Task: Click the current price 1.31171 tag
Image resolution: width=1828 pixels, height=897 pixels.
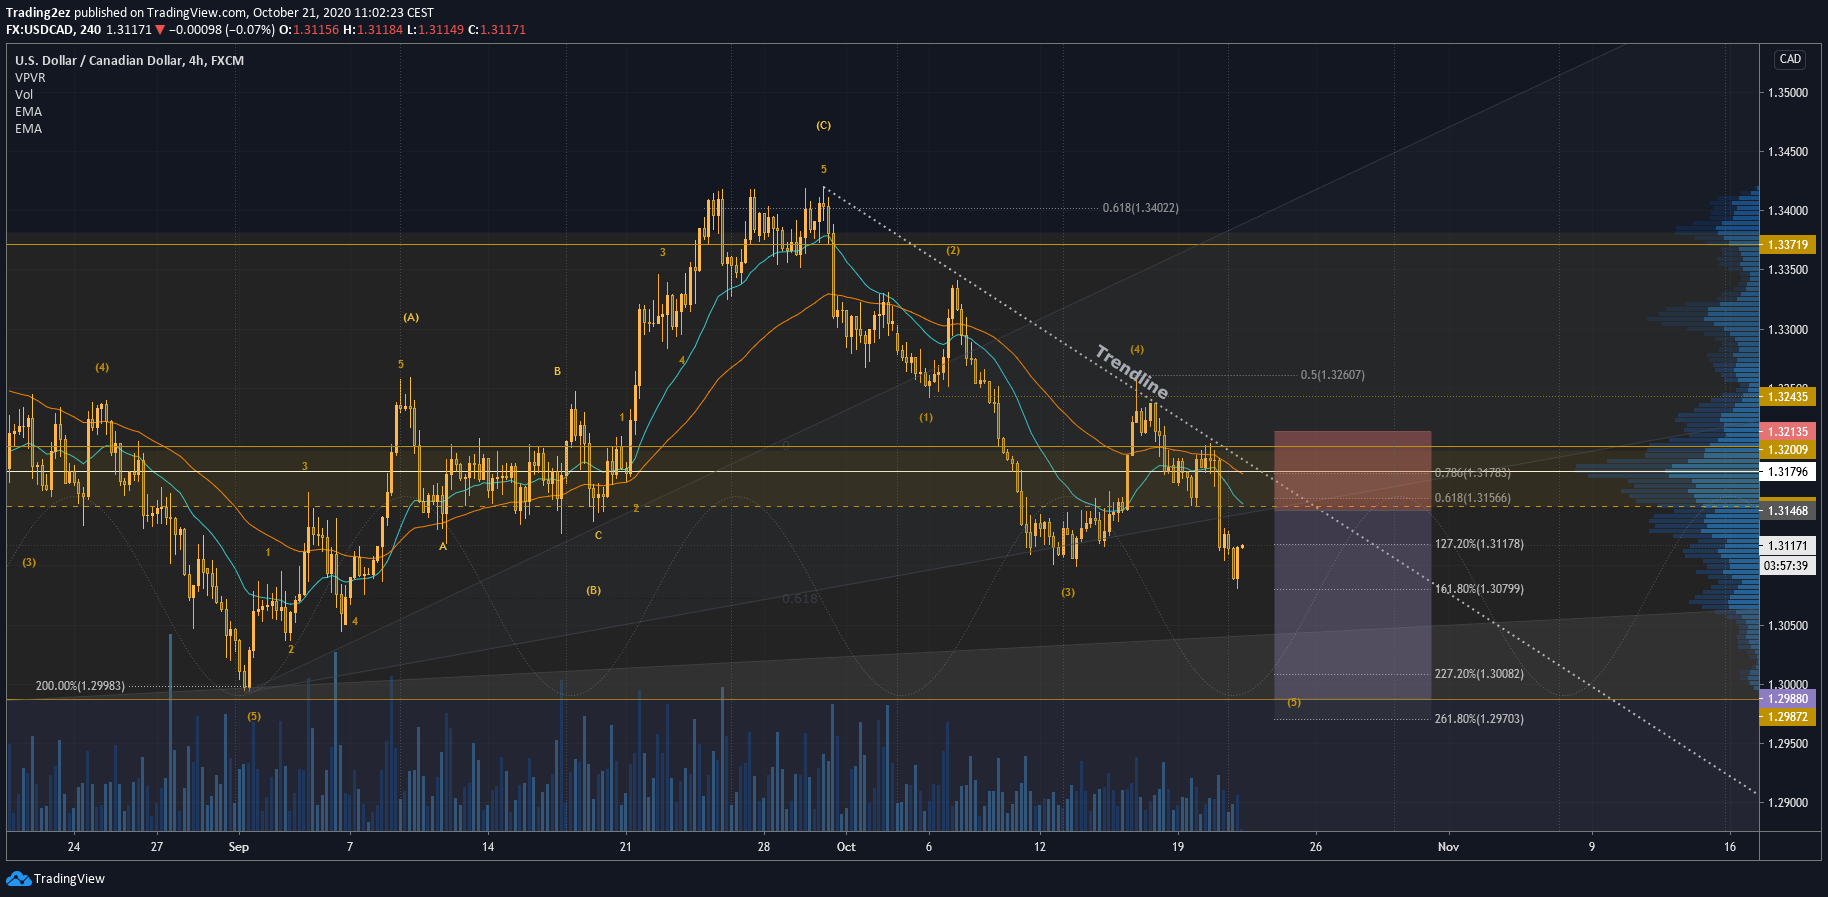Action: pyautogui.click(x=1788, y=546)
